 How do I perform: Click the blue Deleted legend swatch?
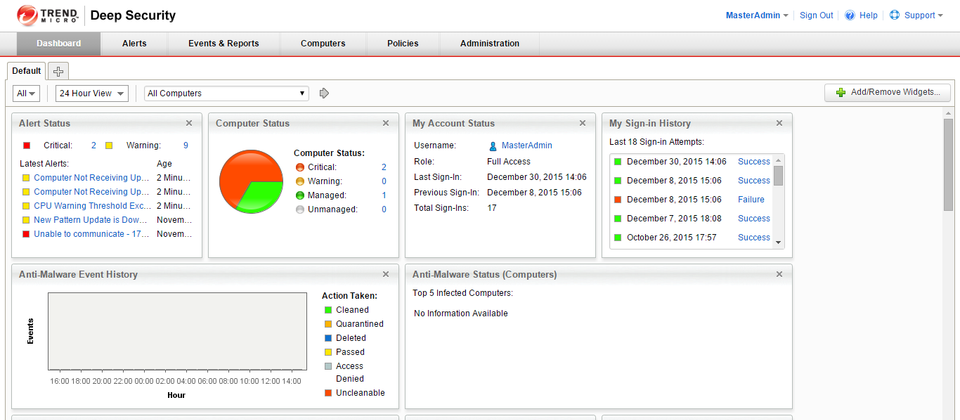tap(328, 338)
